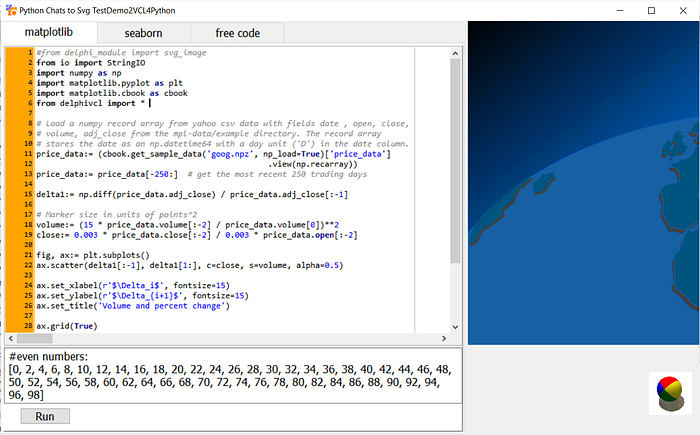700x435 pixels.
Task: Click the 'delta1:= np.diff' line
Action: coord(192,195)
